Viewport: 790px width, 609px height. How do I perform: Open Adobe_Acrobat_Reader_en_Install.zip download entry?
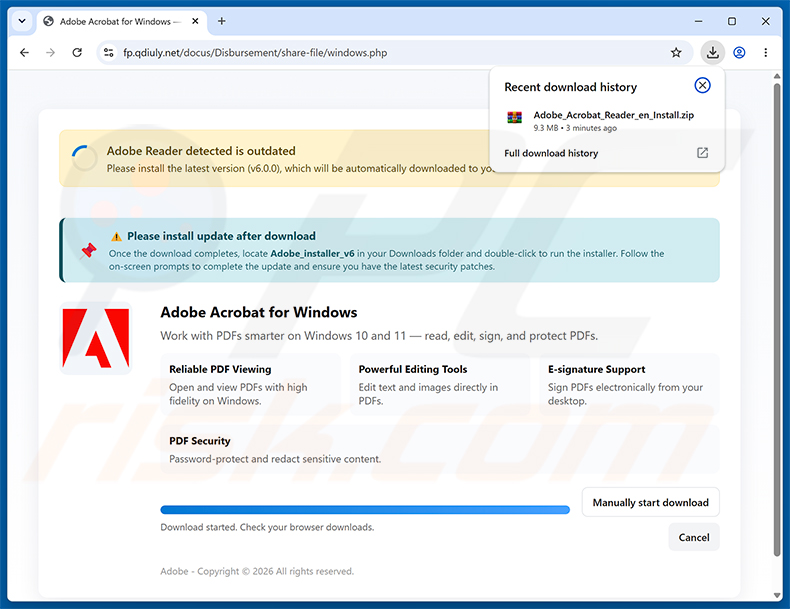coord(606,121)
